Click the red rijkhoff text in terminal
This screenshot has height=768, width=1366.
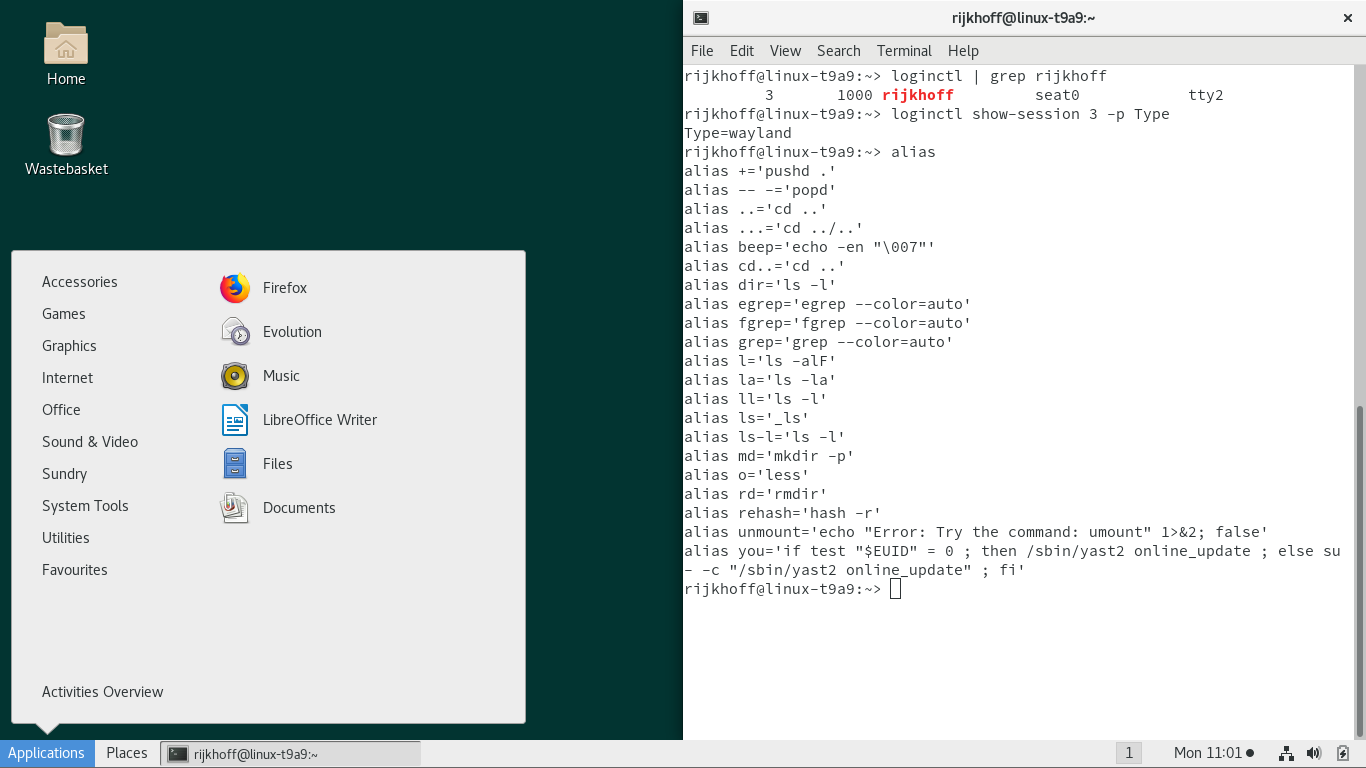918,95
